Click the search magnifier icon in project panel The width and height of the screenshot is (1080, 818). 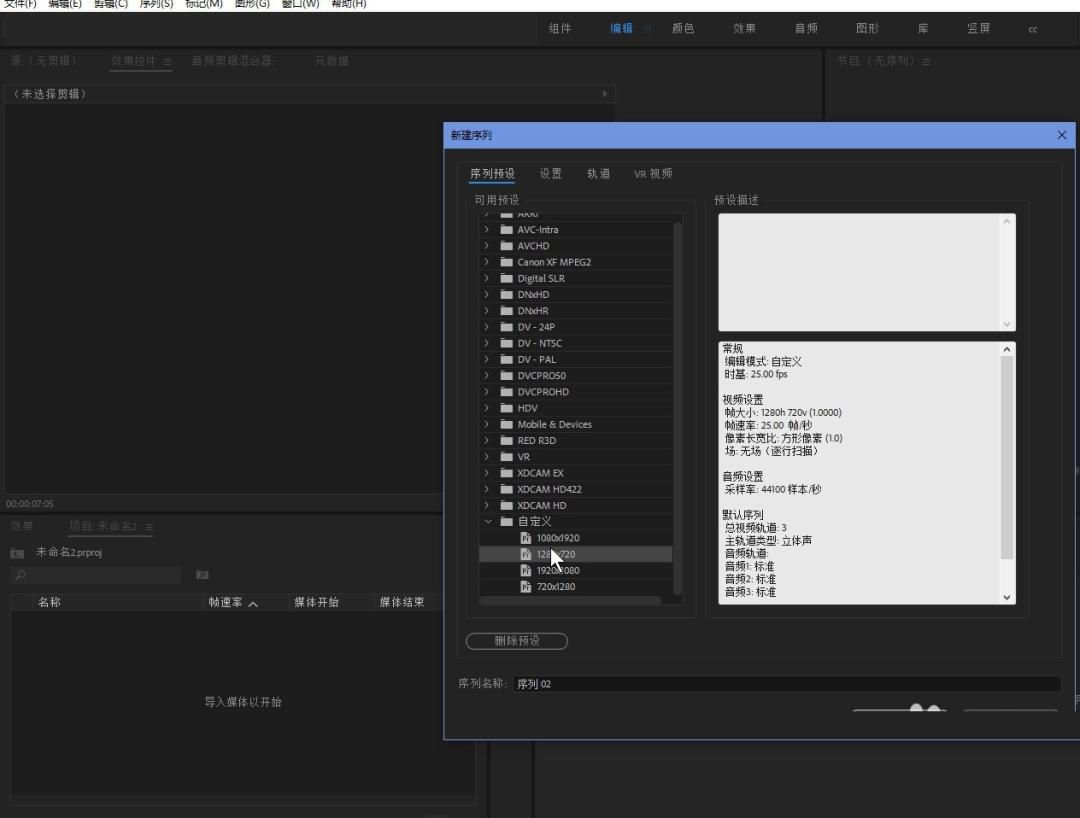tap(20, 575)
